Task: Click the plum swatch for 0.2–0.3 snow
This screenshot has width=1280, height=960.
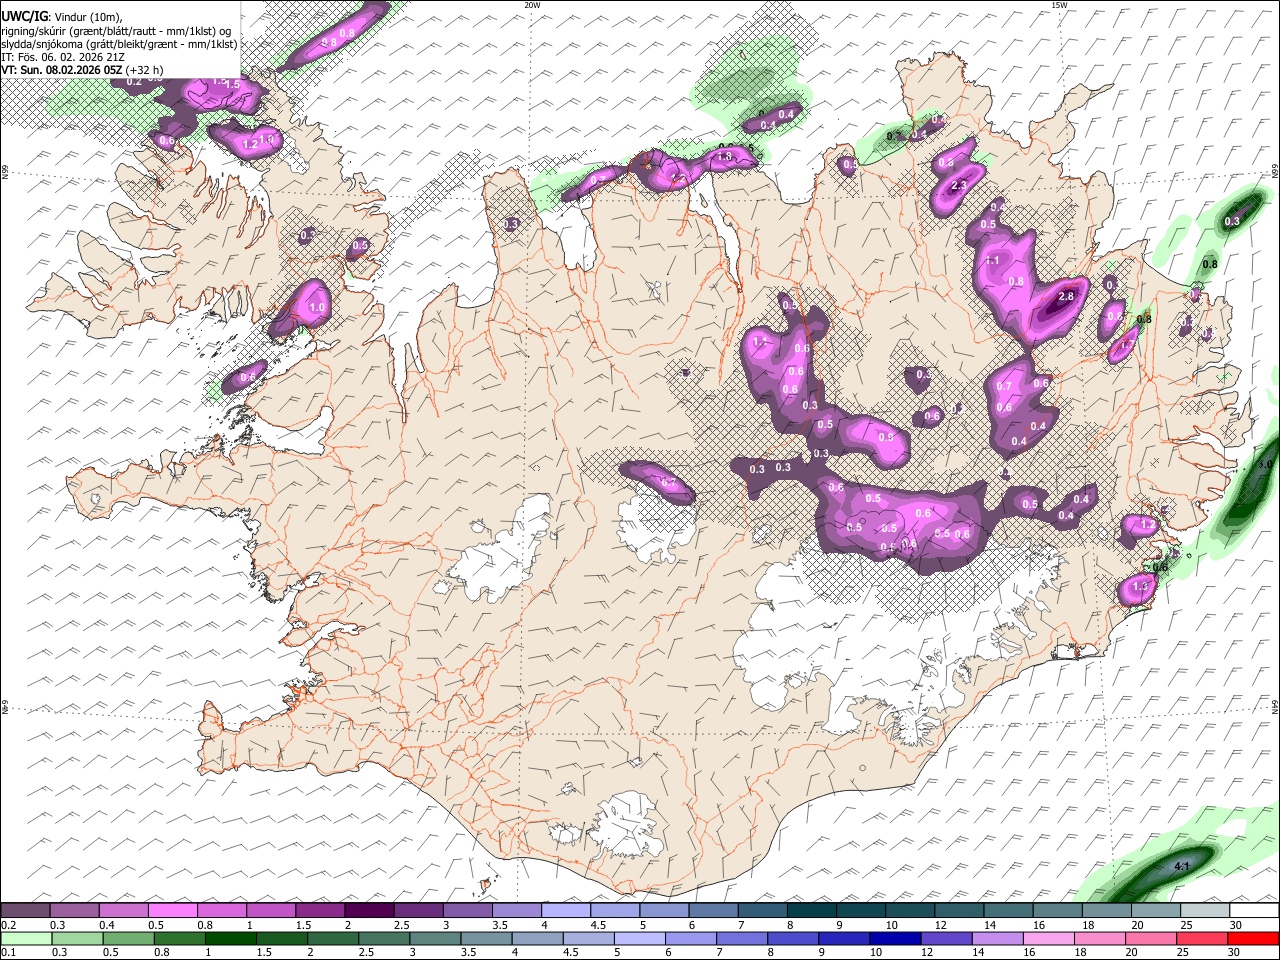Action: point(25,911)
